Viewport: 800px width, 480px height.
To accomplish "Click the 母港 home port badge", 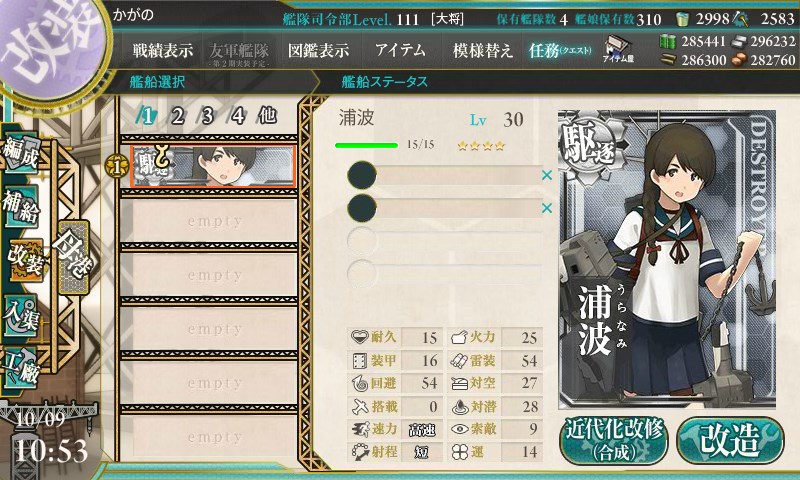I will click(x=74, y=257).
